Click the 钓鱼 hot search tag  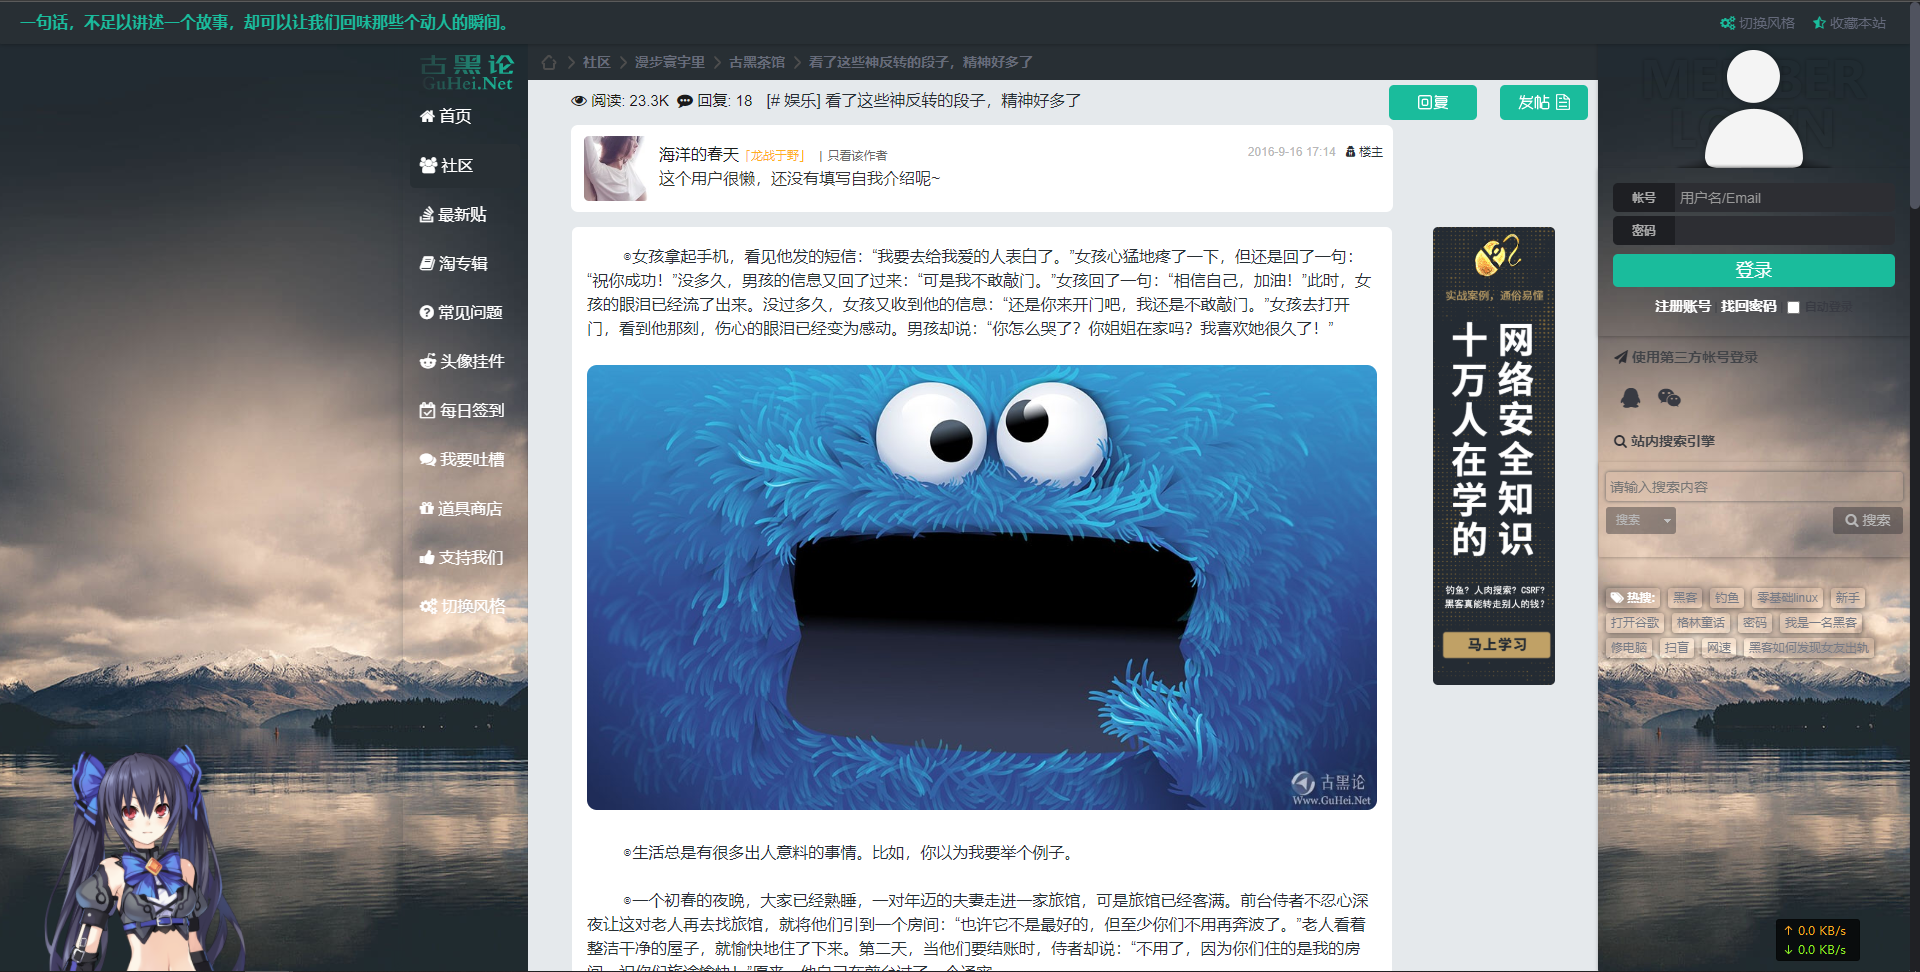pos(1727,598)
